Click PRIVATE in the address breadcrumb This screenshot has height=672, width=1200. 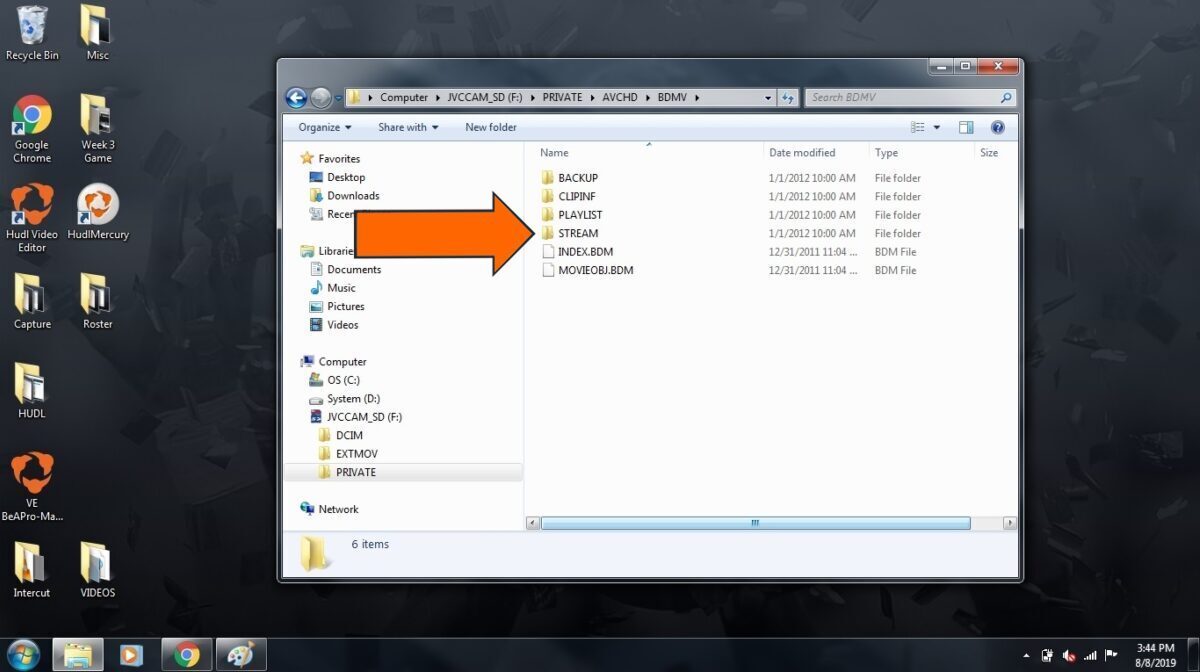point(562,98)
